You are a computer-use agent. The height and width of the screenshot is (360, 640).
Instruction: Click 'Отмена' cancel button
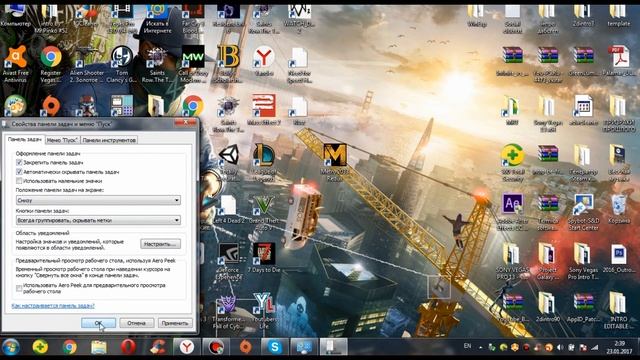click(136, 323)
